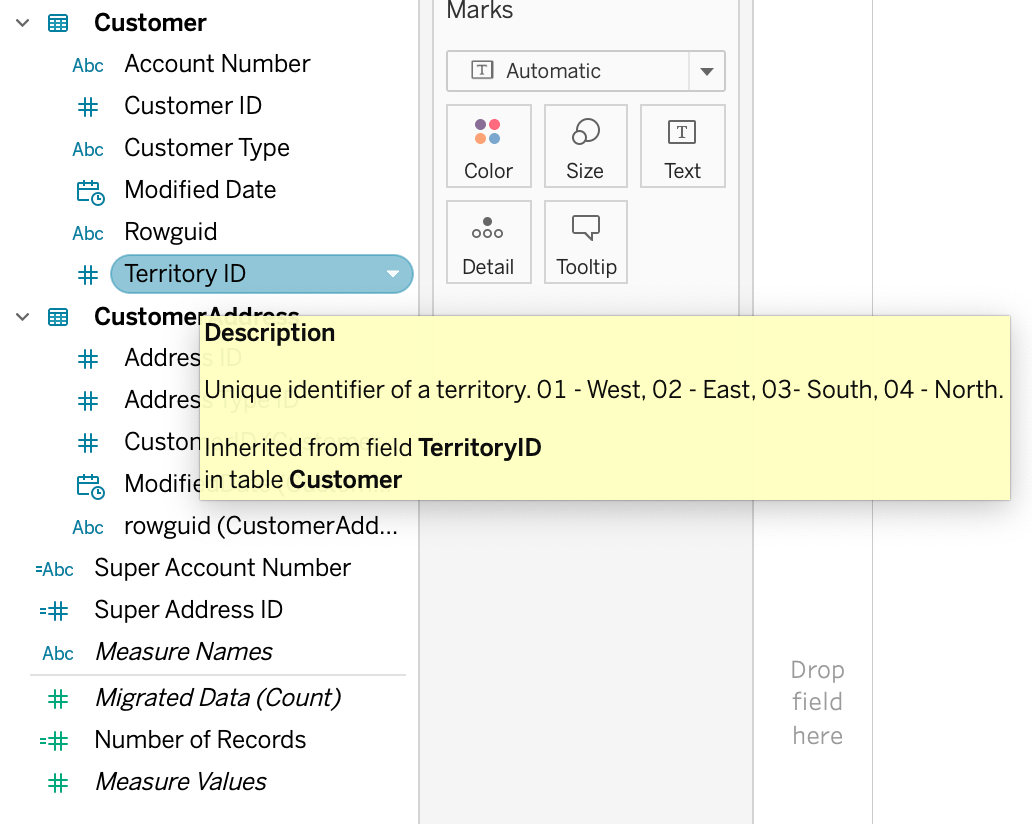The width and height of the screenshot is (1032, 824).
Task: Click the Drop field here area
Action: click(817, 703)
